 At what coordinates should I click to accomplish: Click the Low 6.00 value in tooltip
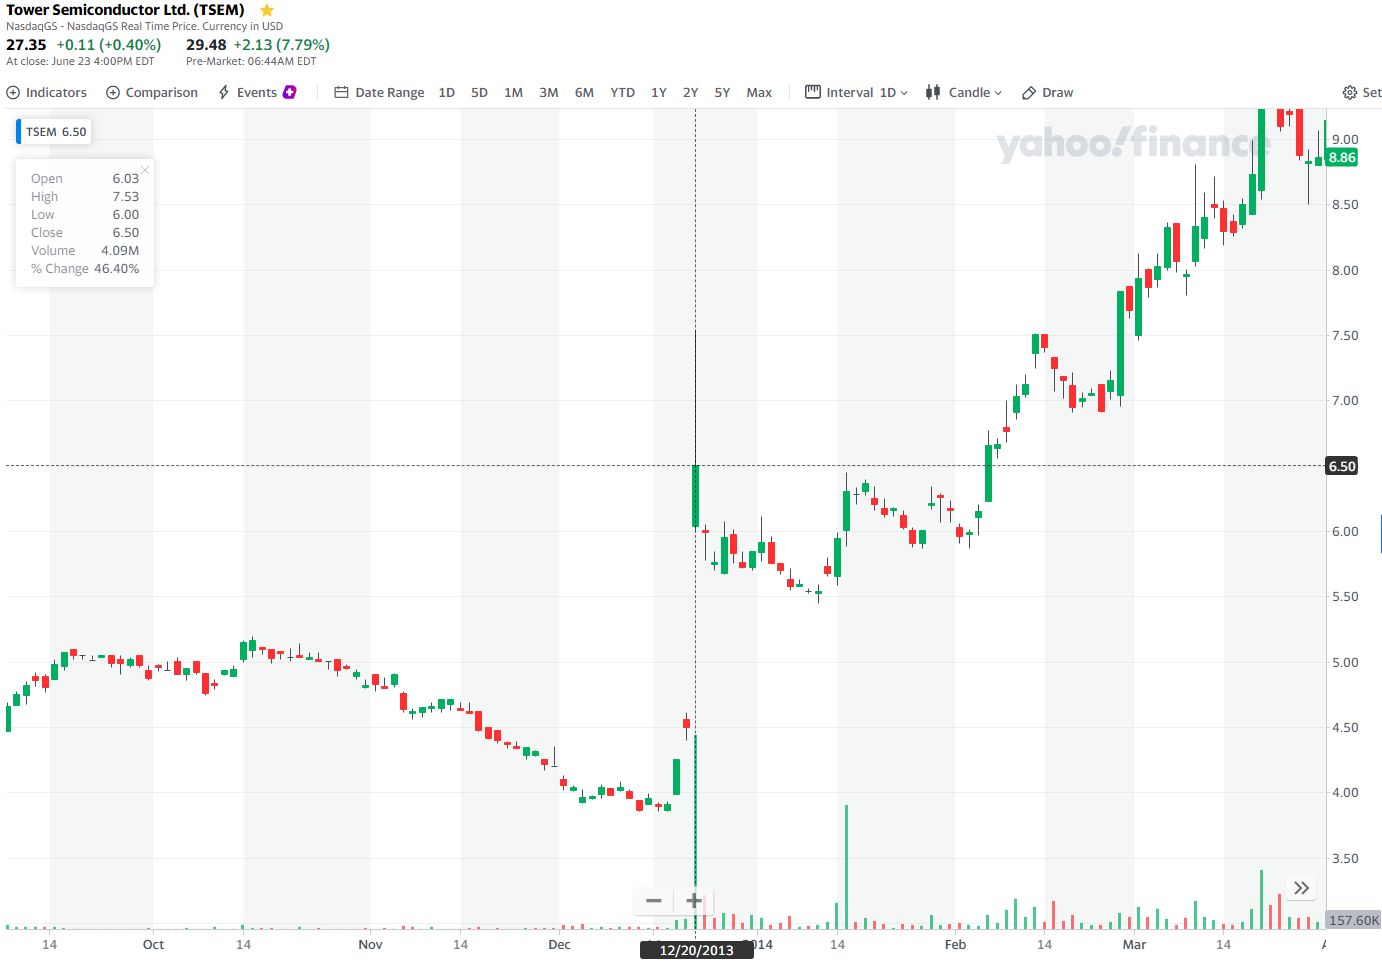click(x=126, y=215)
